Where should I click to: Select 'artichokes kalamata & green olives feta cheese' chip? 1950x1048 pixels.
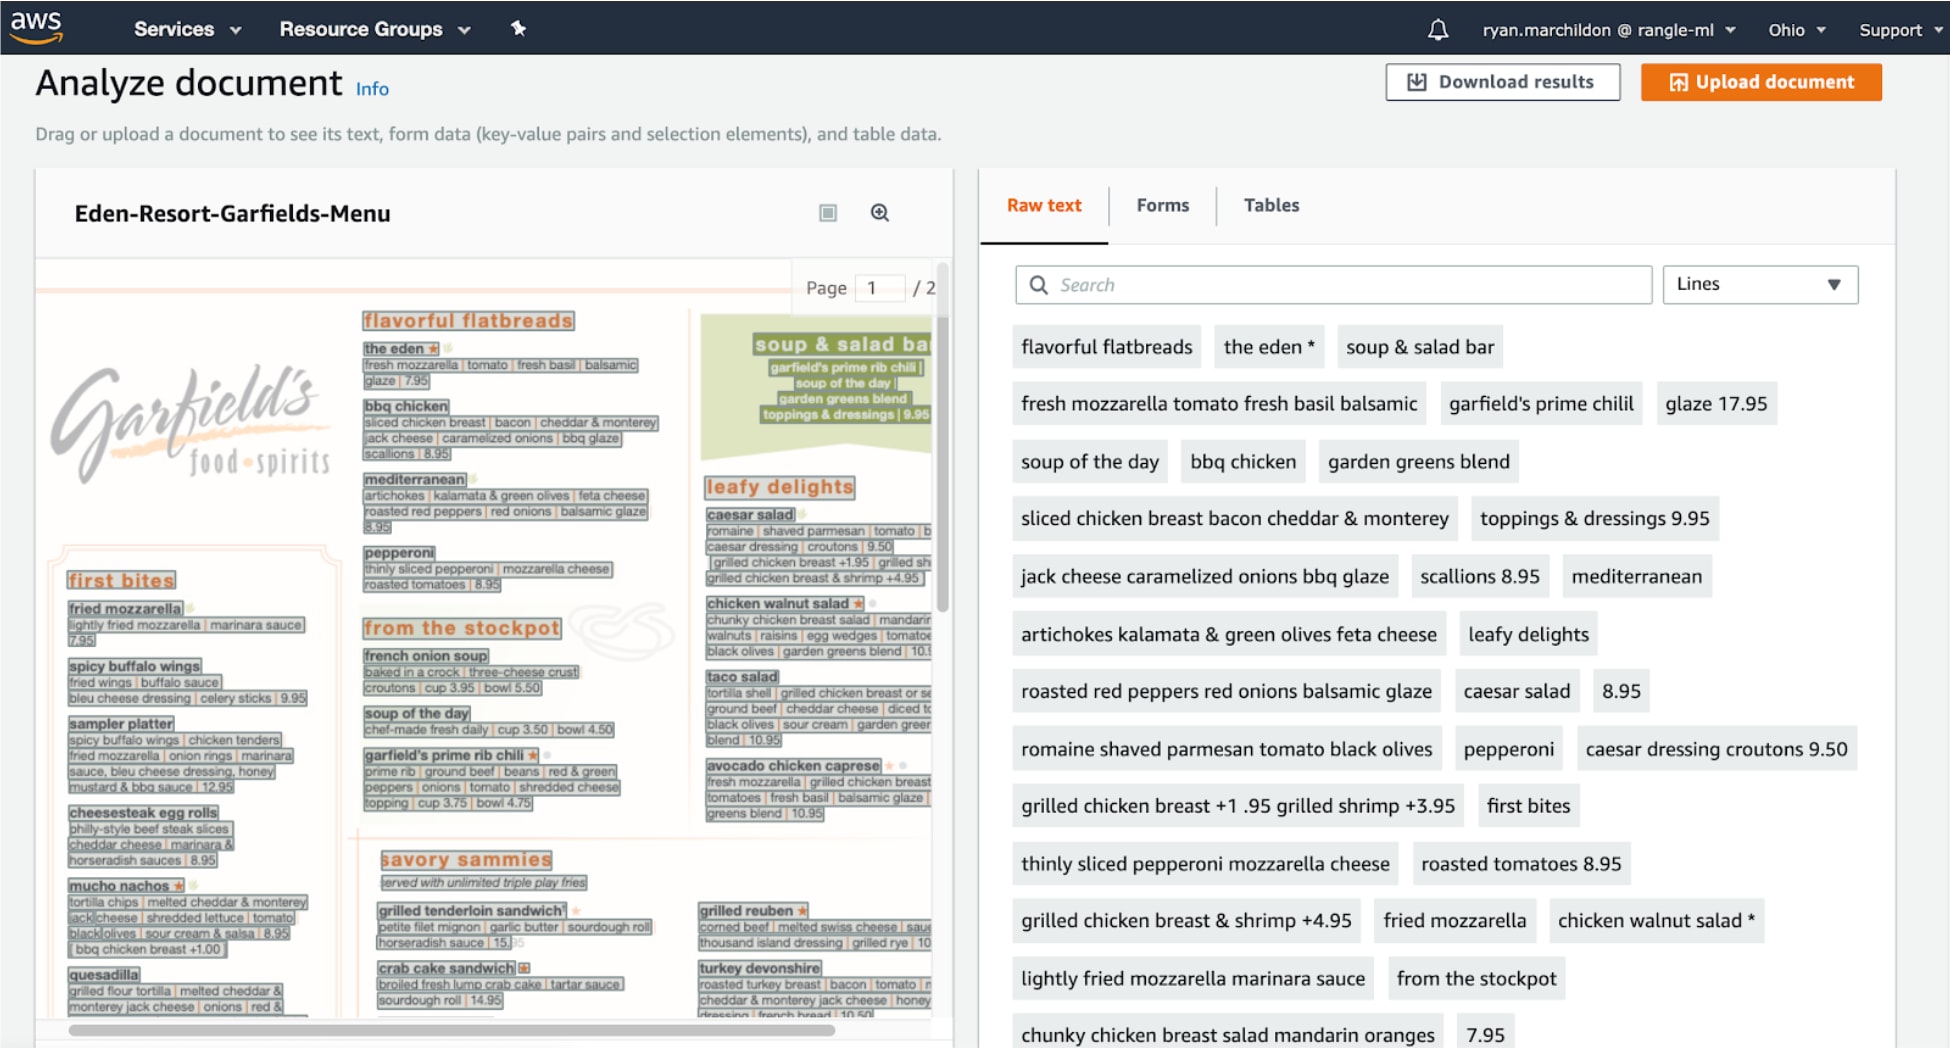pos(1229,635)
